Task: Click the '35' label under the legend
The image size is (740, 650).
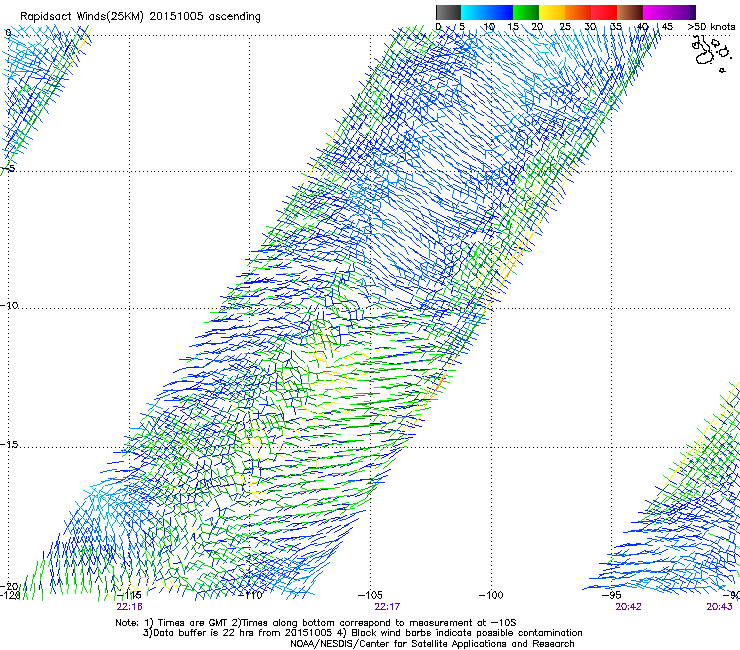Action: pyautogui.click(x=616, y=27)
